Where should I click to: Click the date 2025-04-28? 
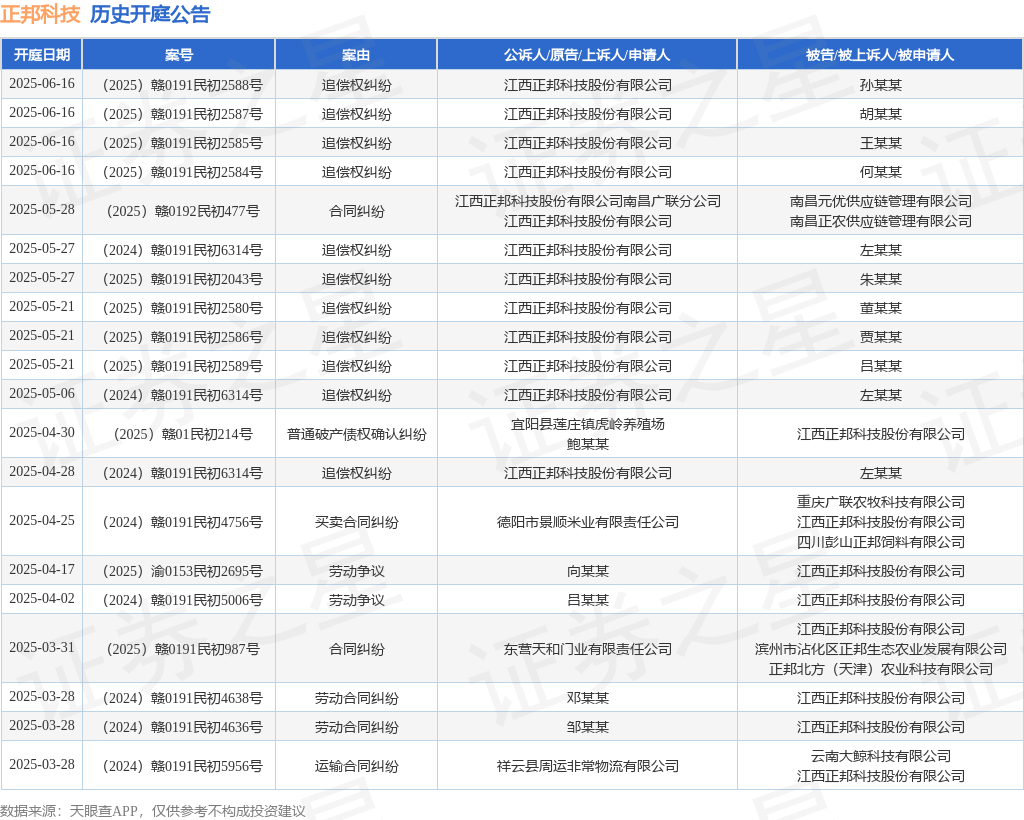point(42,471)
